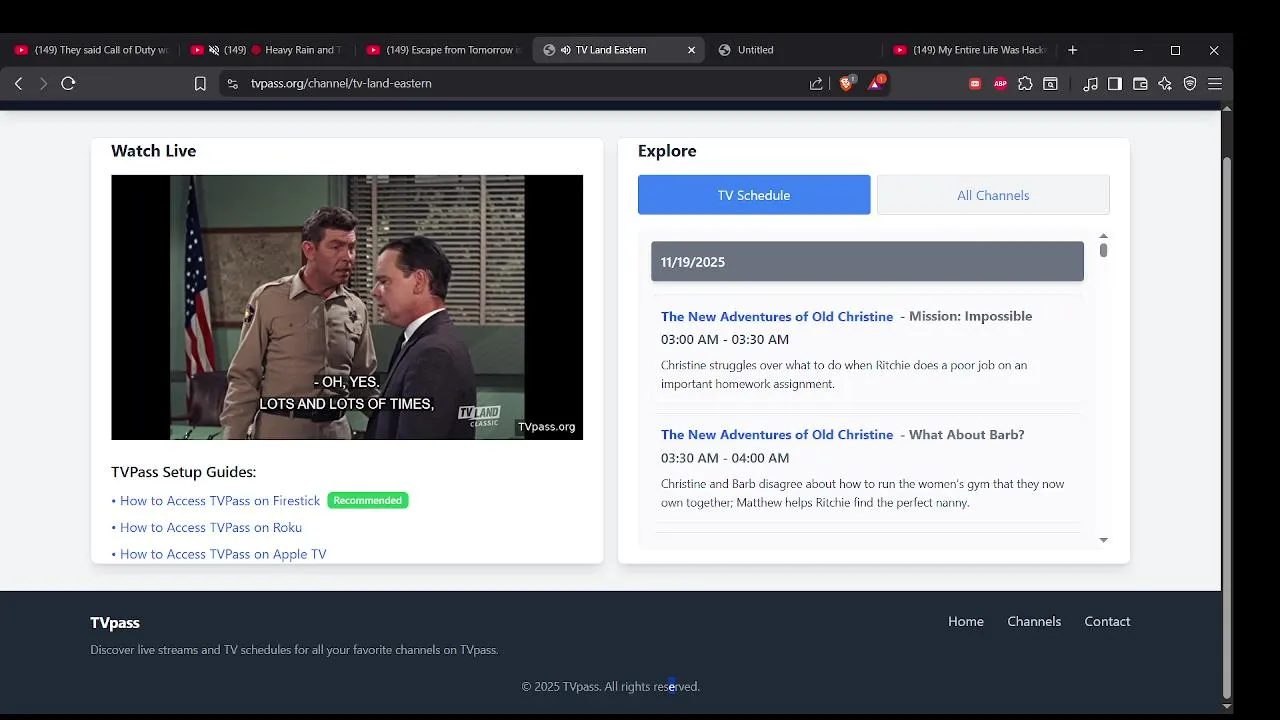This screenshot has width=1280, height=720.
Task: Bookmark this page with the bookmark icon
Action: click(200, 84)
